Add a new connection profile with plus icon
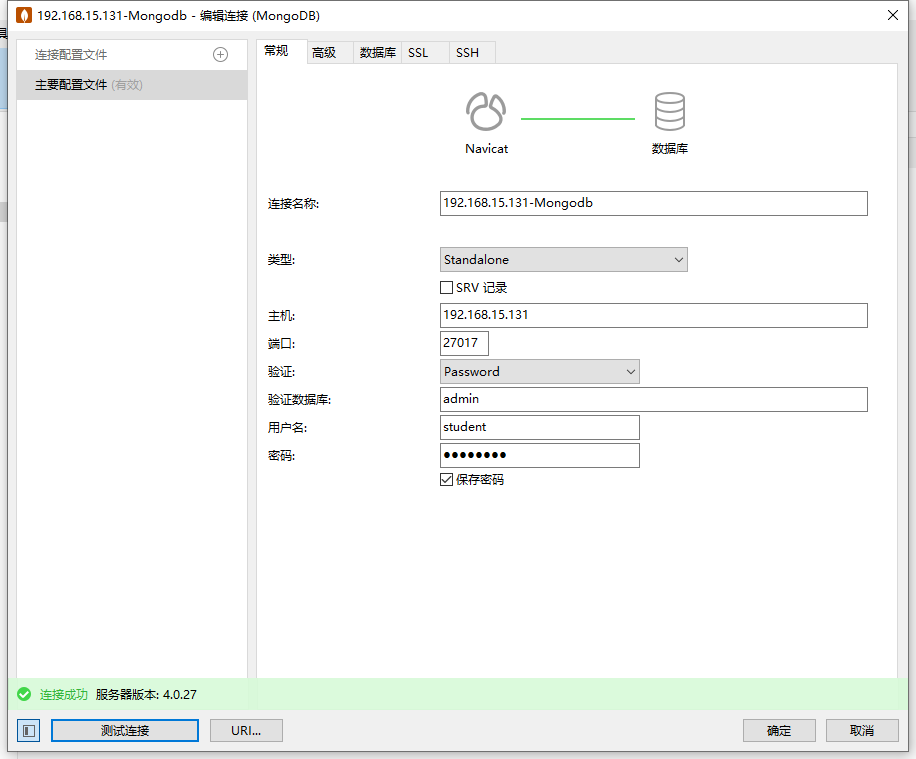The width and height of the screenshot is (916, 759). 220,55
